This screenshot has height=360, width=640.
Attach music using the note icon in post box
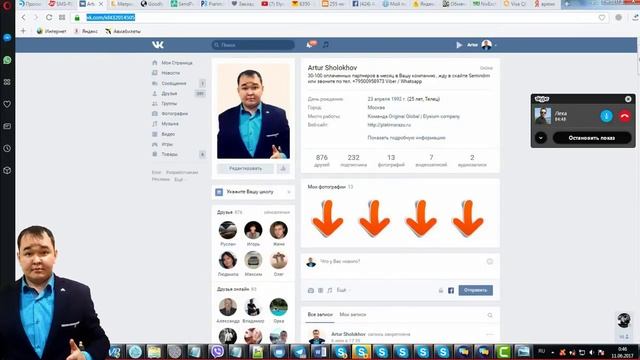330,291
